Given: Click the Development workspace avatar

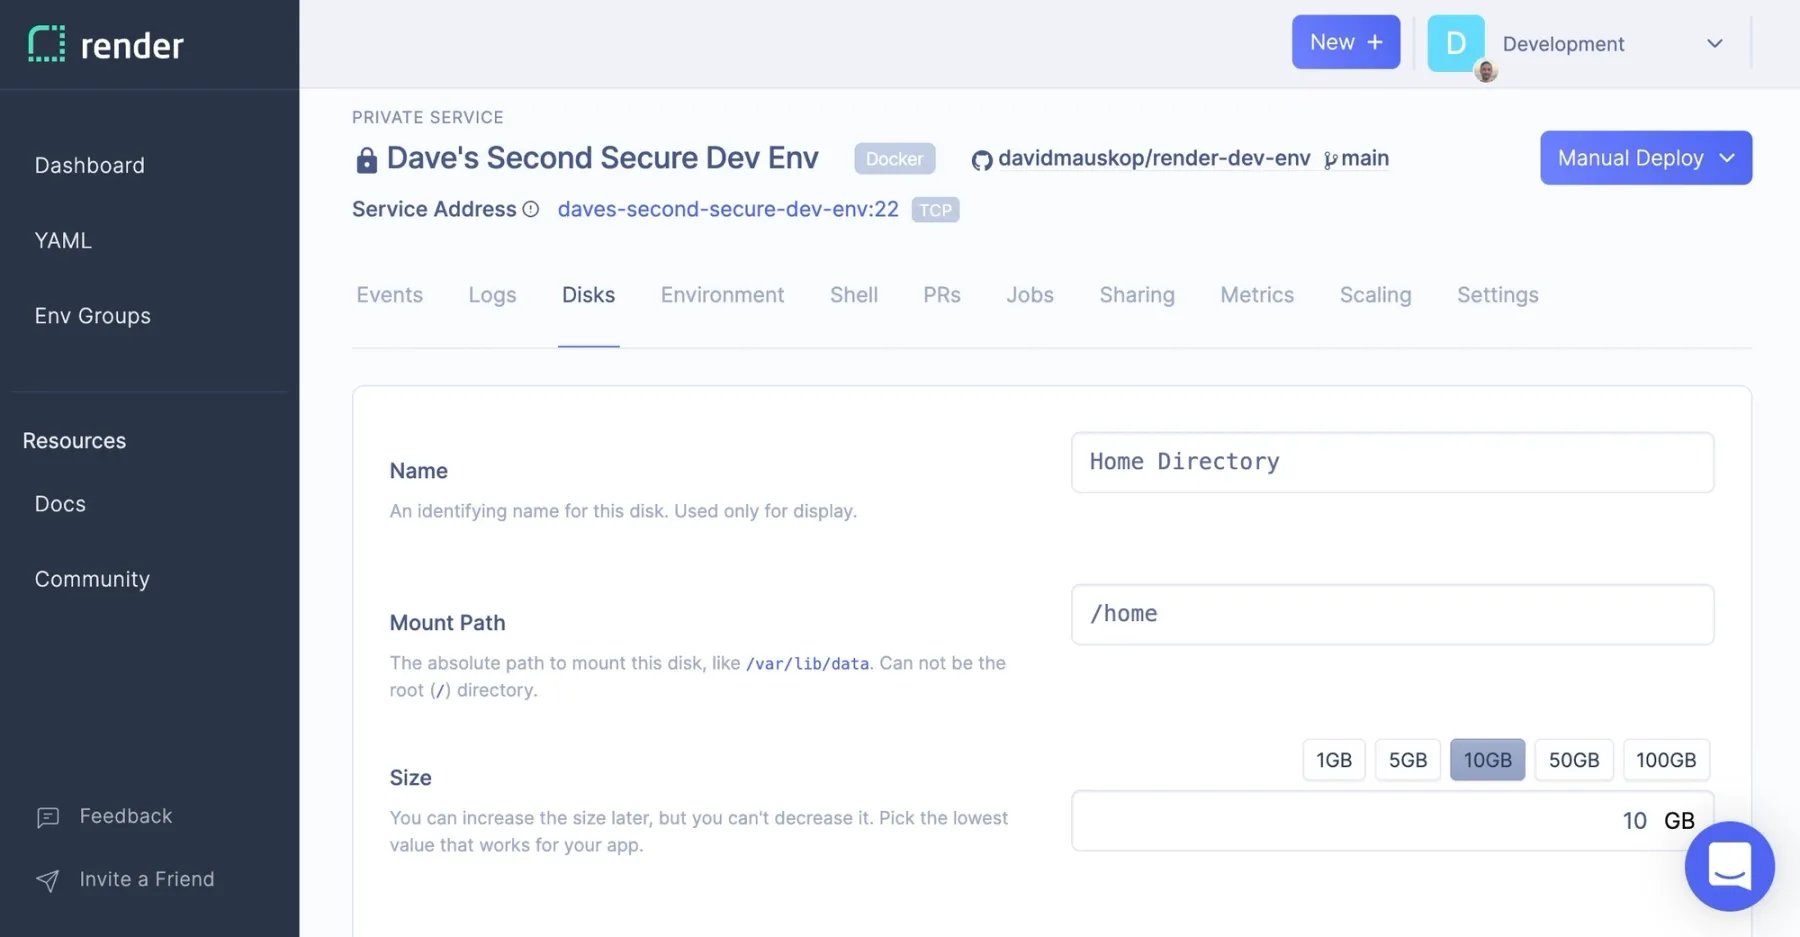Looking at the screenshot, I should click(x=1455, y=44).
